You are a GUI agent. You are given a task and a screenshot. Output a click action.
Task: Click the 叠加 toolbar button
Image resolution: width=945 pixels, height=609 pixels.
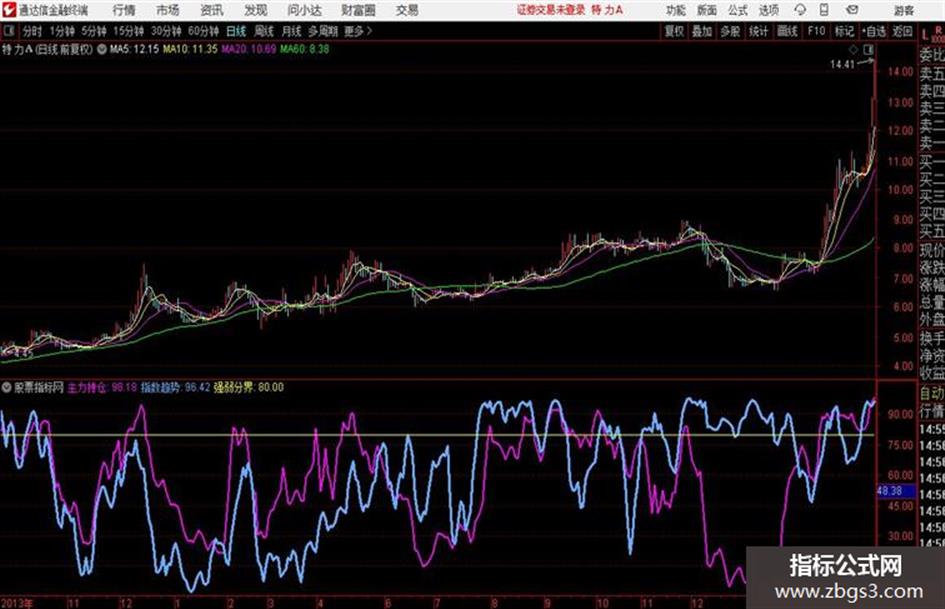(702, 31)
